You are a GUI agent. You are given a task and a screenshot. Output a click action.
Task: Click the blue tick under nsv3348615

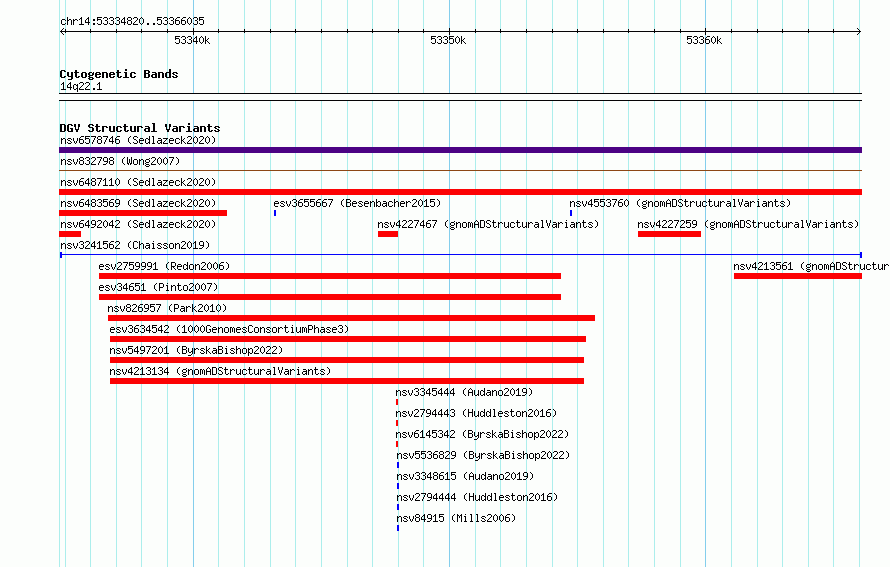click(x=397, y=486)
